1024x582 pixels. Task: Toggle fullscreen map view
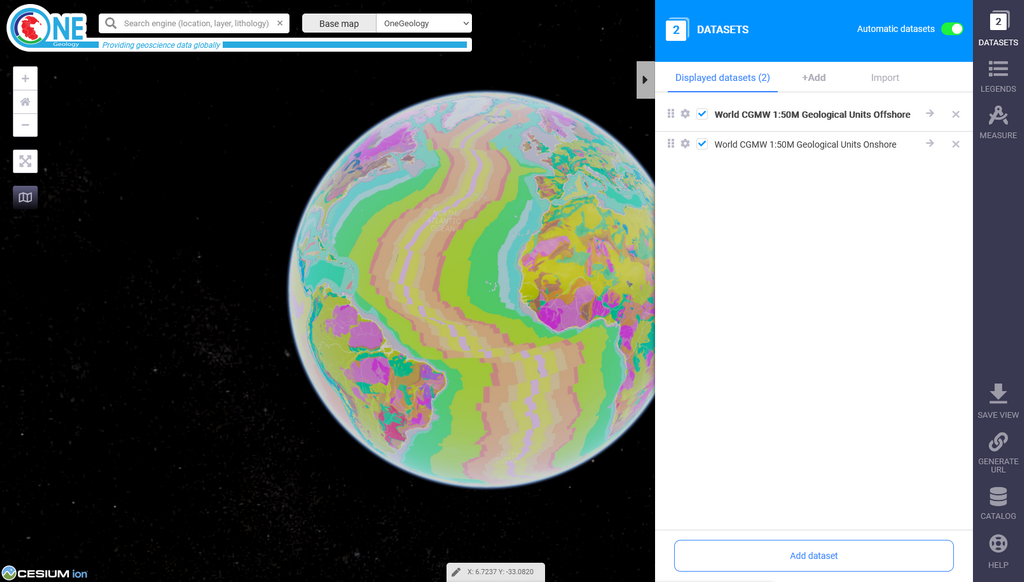point(25,161)
